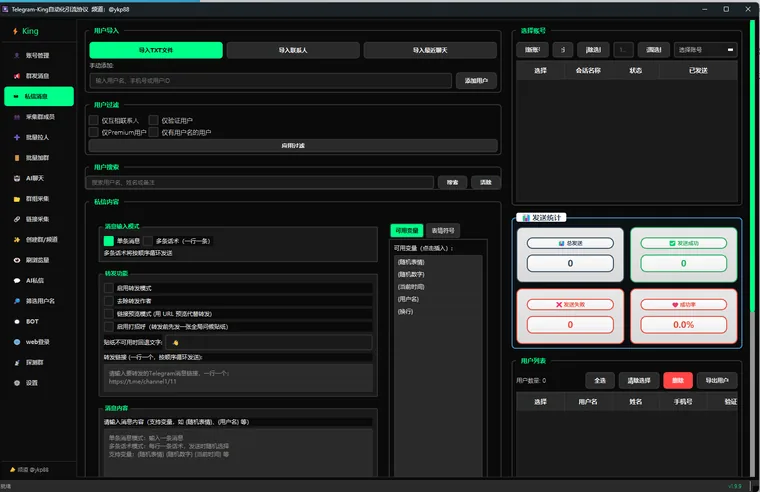Viewport: 760px width, 492px height.
Task: Click 搜索 search button
Action: (x=452, y=182)
